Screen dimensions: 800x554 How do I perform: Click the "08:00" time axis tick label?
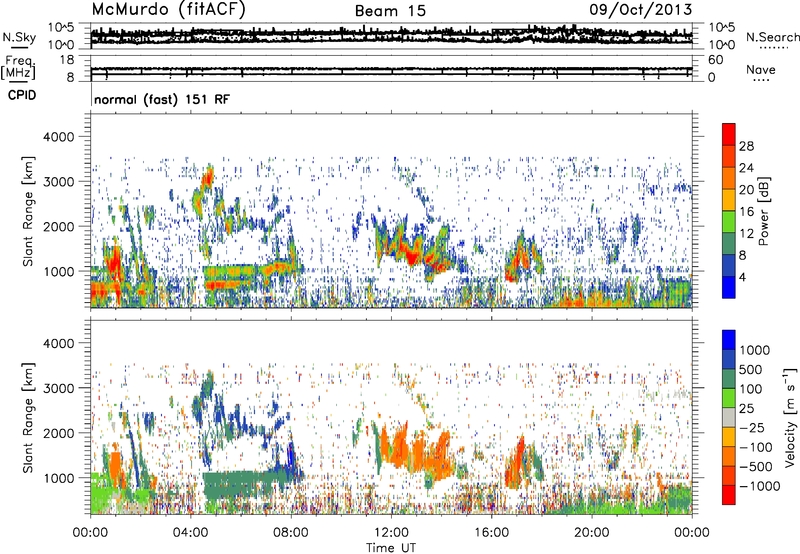pos(290,533)
